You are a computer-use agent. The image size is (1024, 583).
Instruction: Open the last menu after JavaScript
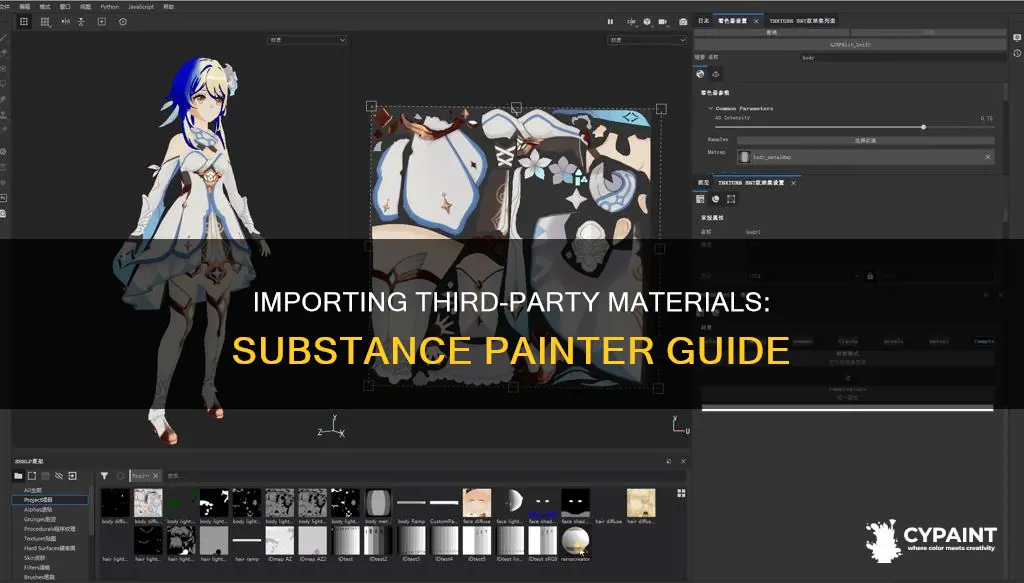click(x=168, y=7)
